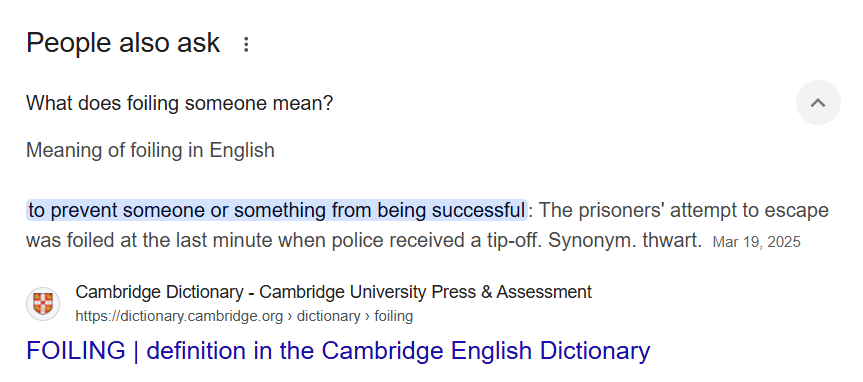
Task: Click the word "FOILING" in the blue title
Action: pos(76,351)
